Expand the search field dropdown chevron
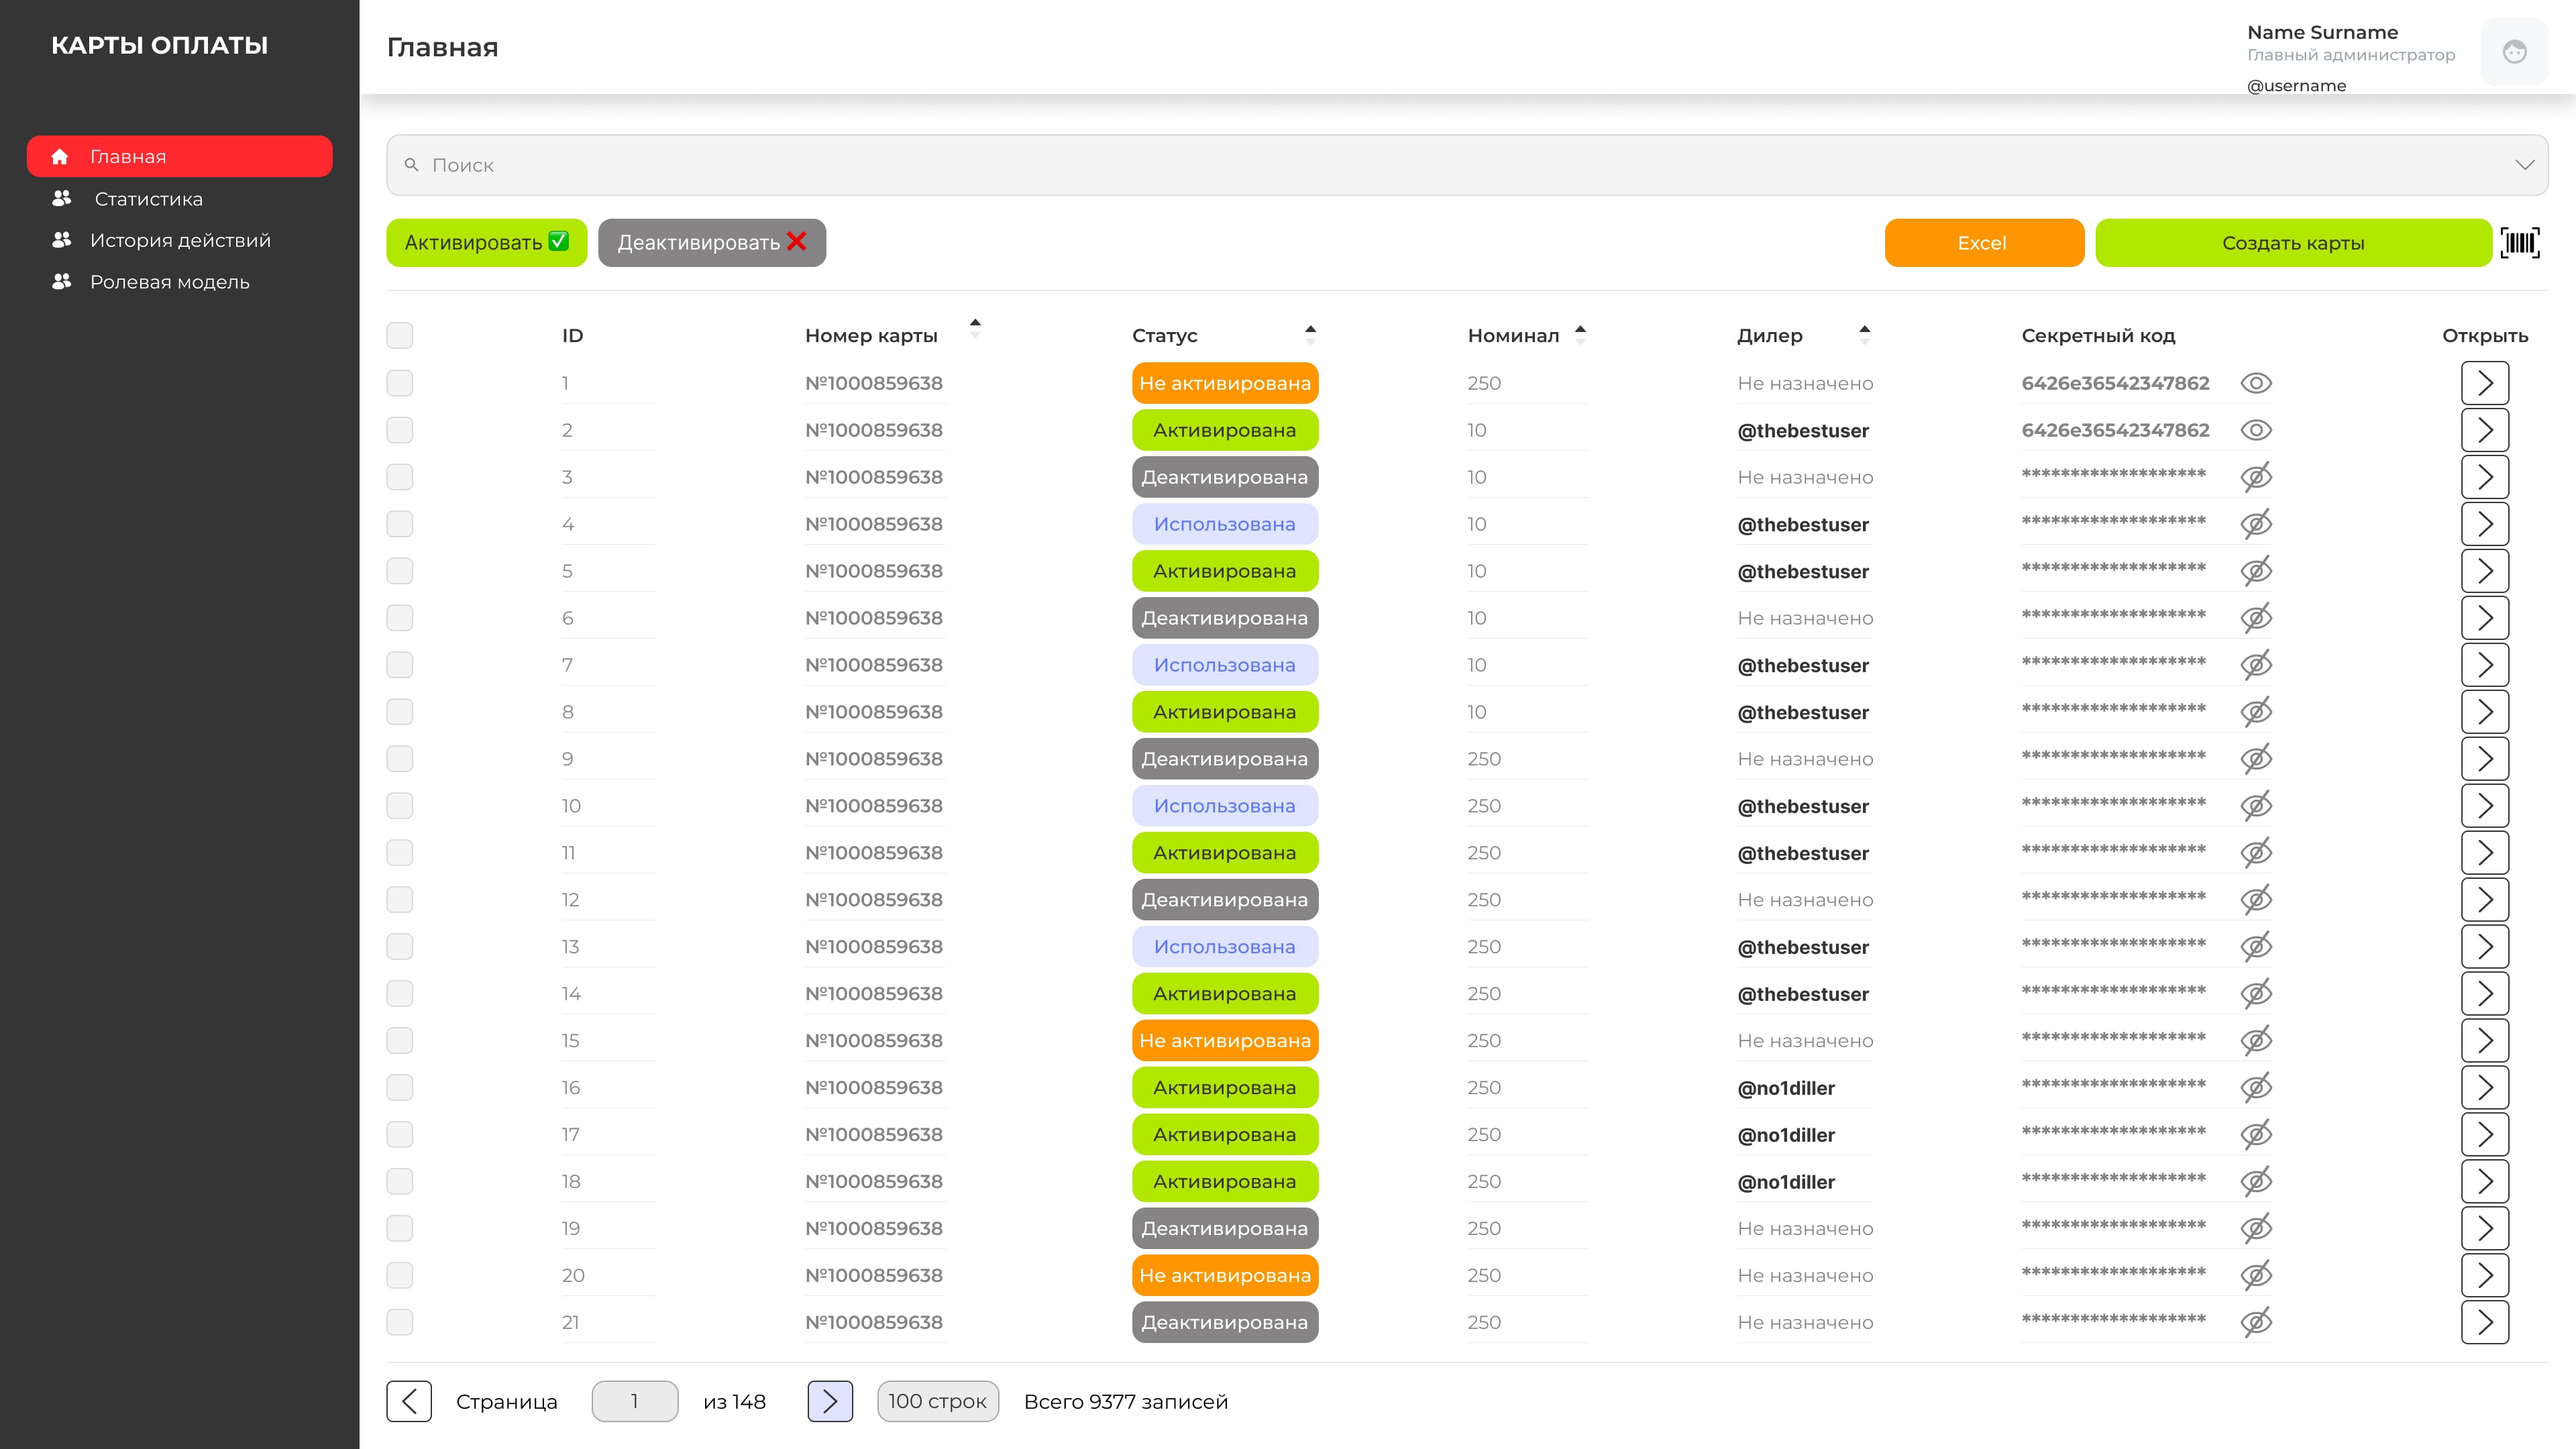2576x1449 pixels. pyautogui.click(x=2525, y=165)
